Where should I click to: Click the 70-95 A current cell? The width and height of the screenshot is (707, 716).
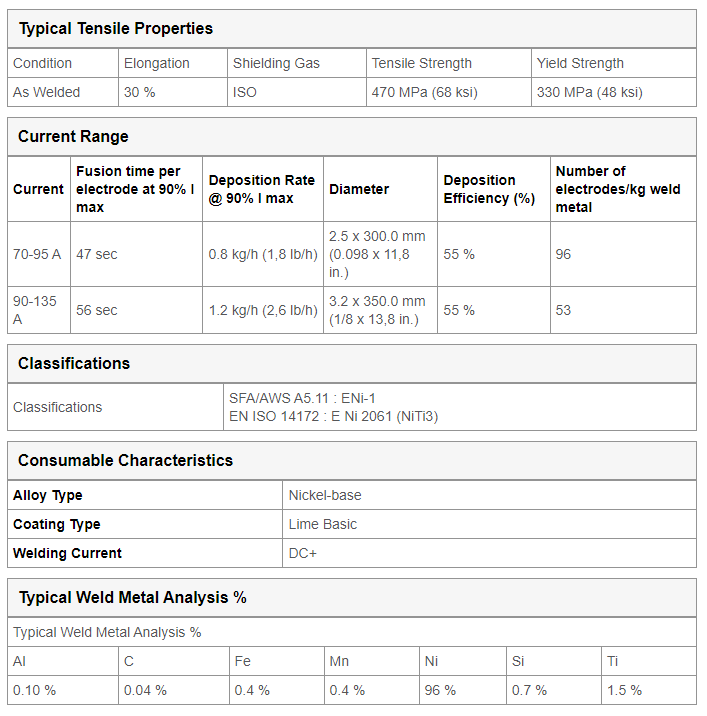pyautogui.click(x=39, y=254)
